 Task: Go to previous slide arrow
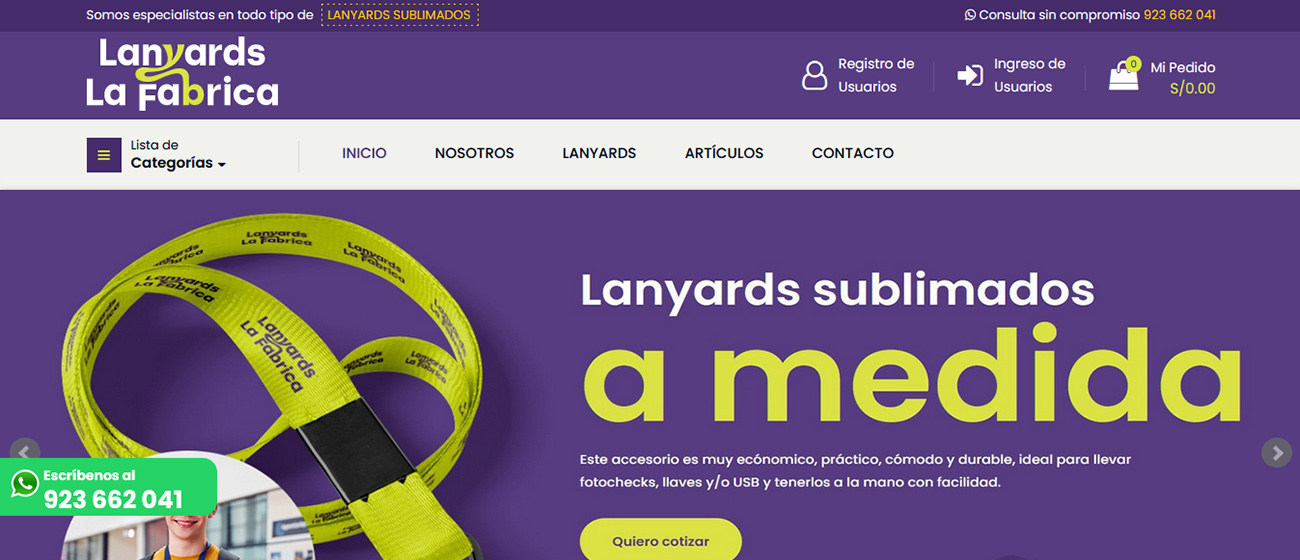24,452
